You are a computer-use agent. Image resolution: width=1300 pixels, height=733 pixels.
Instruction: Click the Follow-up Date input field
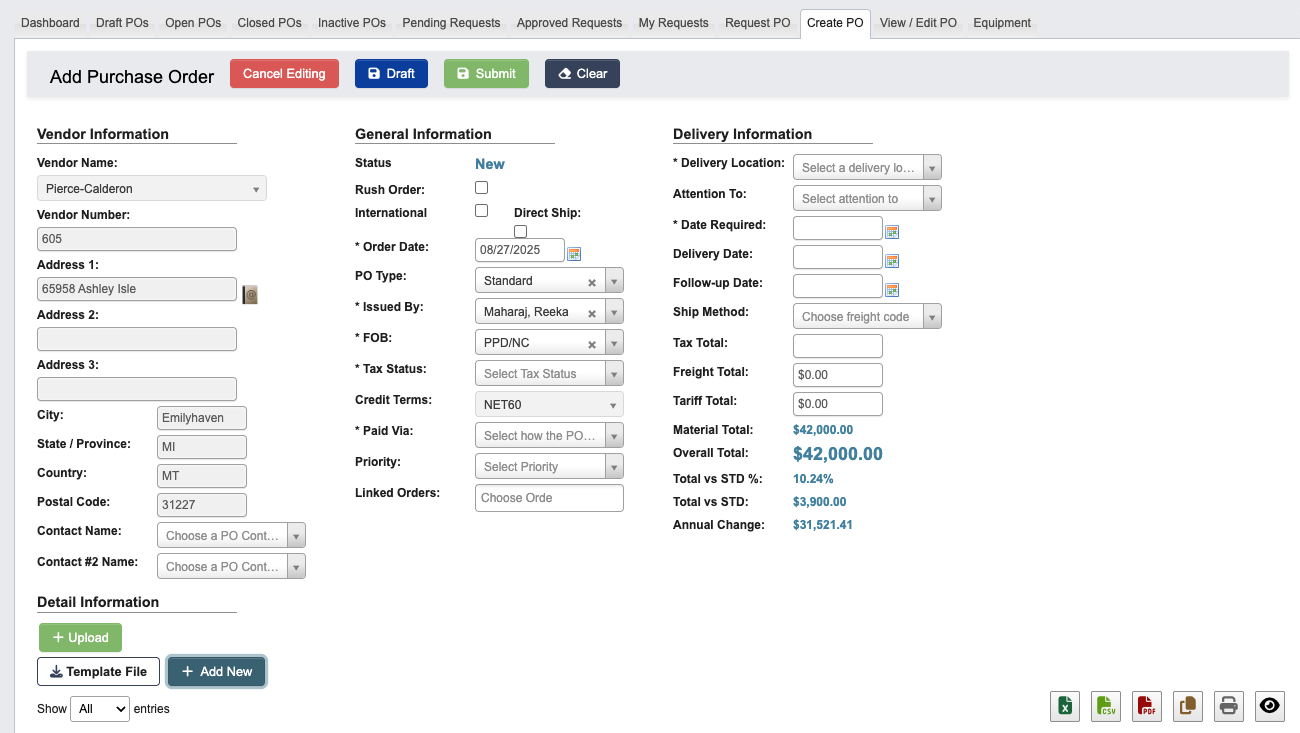click(838, 287)
